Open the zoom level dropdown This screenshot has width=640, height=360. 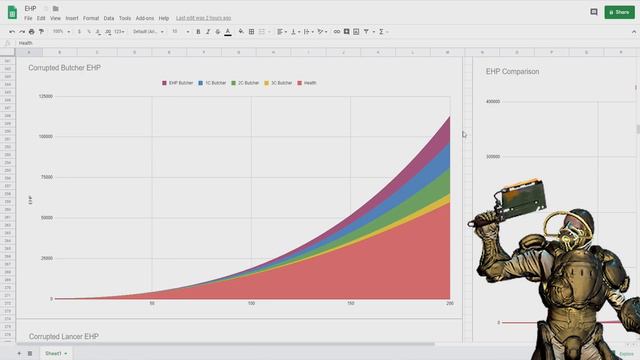[61, 31]
